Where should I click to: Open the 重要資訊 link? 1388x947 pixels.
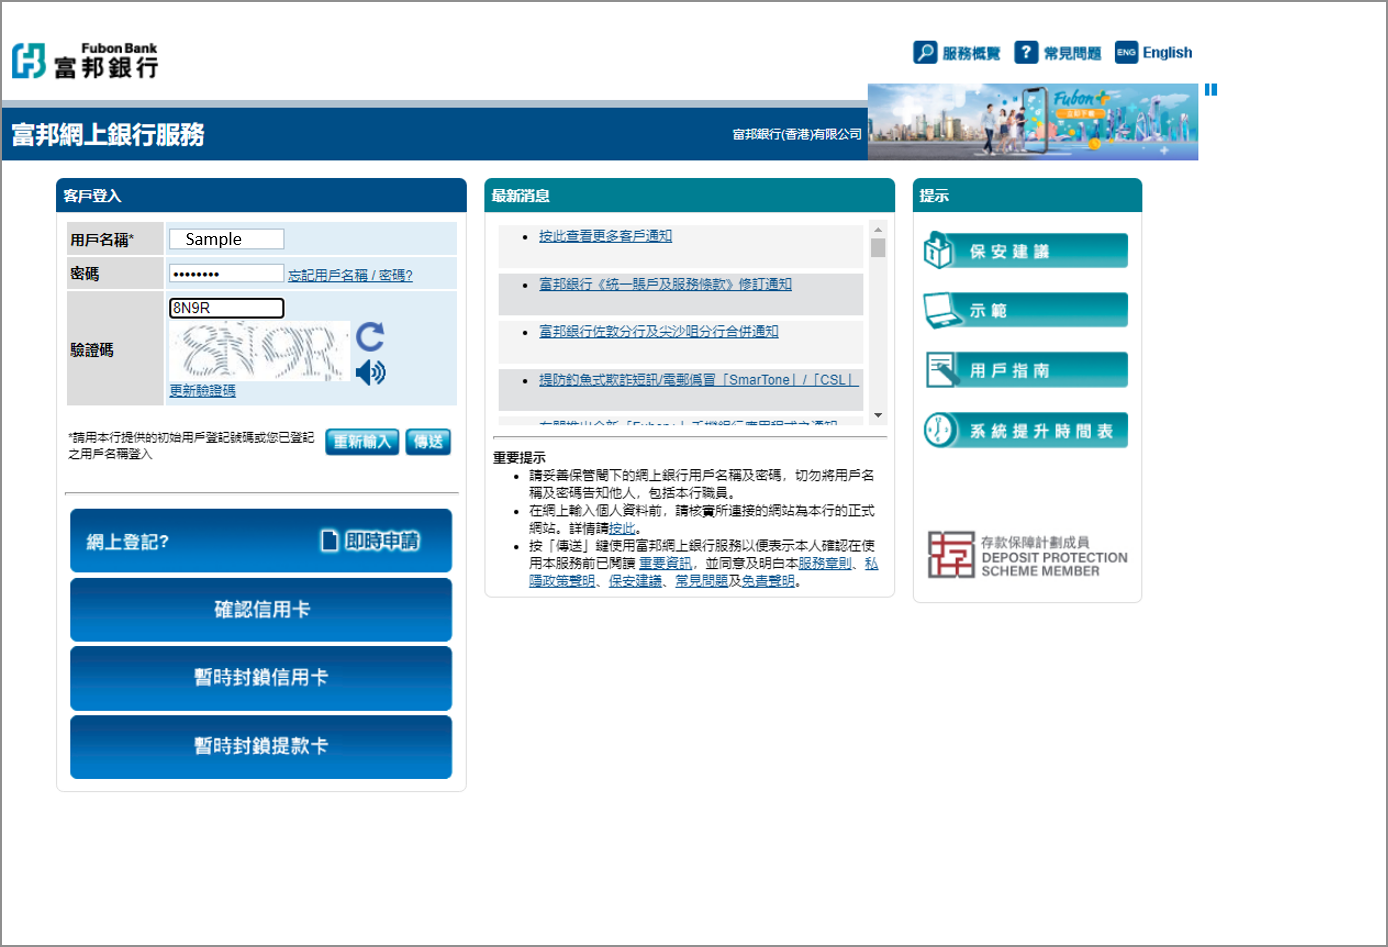click(x=665, y=564)
